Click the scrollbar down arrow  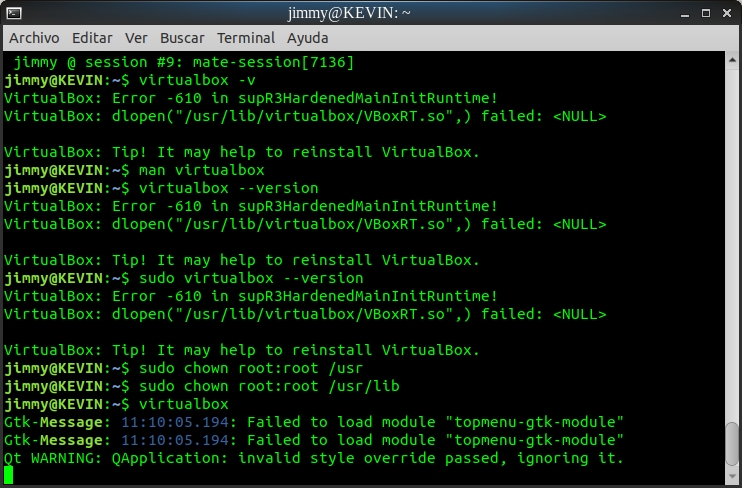pos(732,478)
